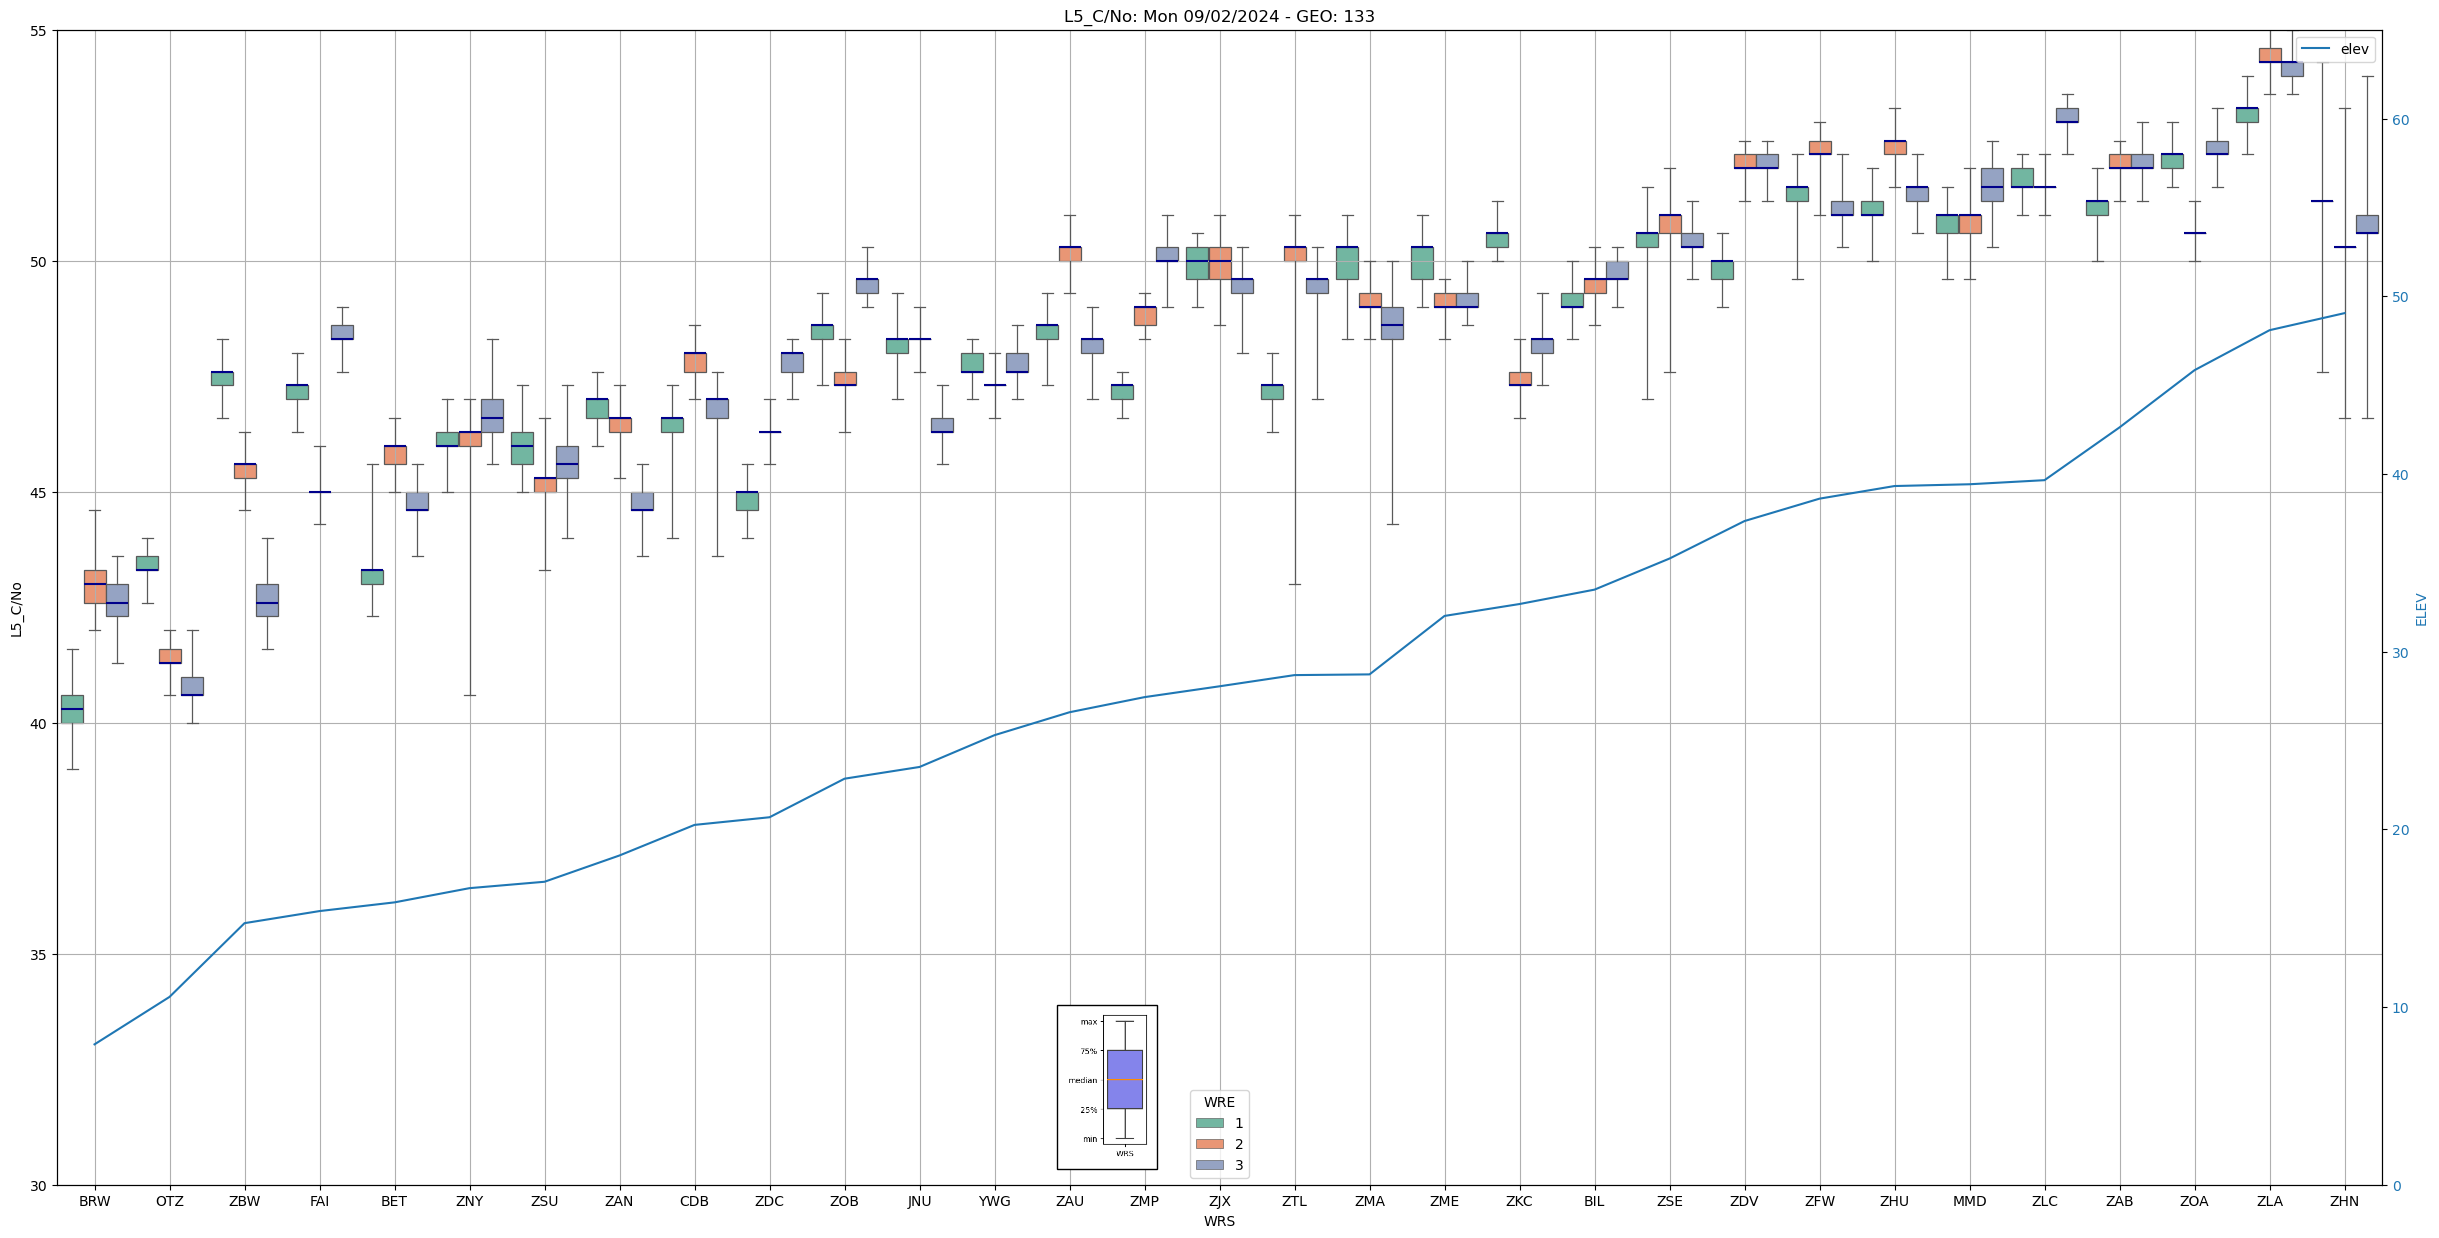Click the boxplot key inset diagram
The height and width of the screenshot is (1238, 2439).
pyautogui.click(x=1107, y=1087)
